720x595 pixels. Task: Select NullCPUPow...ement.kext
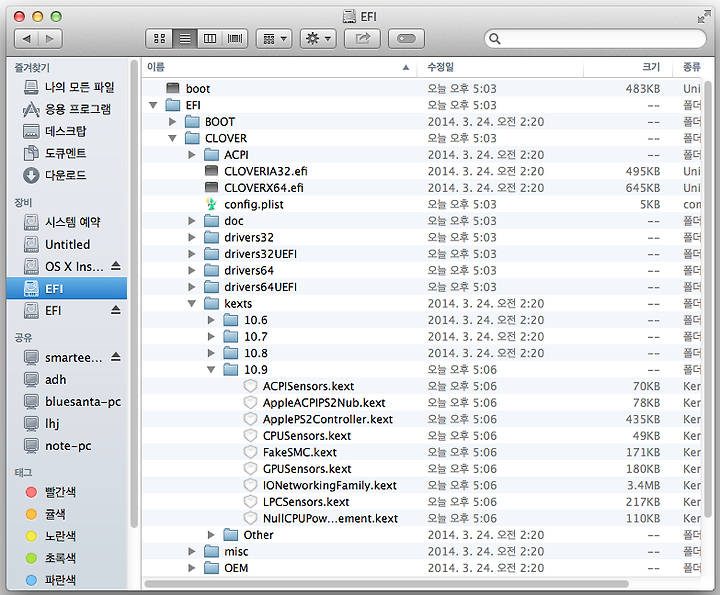click(x=330, y=518)
